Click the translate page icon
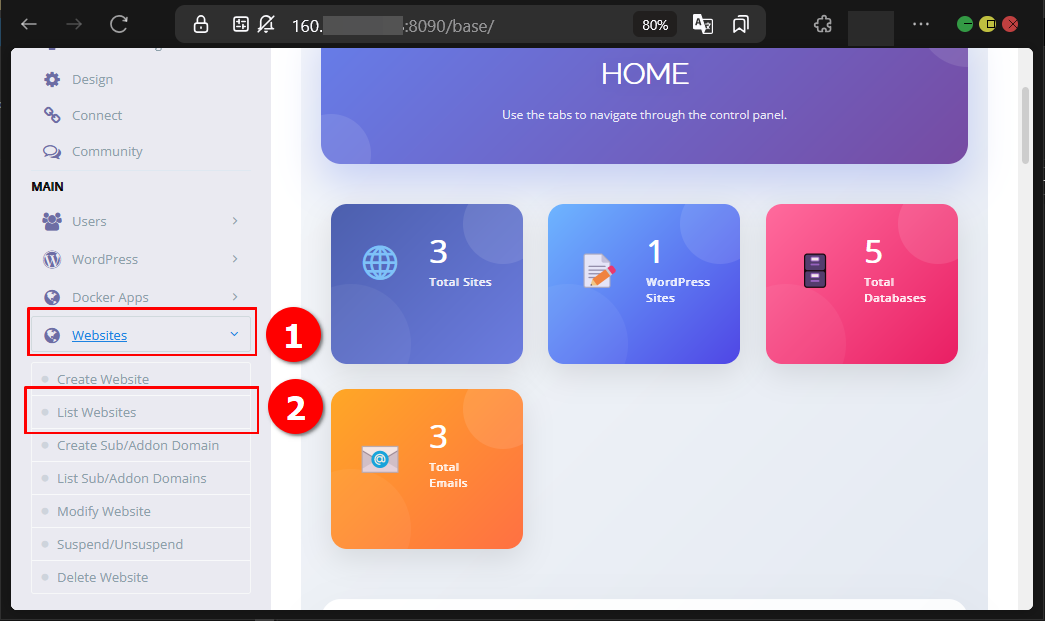The height and width of the screenshot is (621, 1045). point(703,25)
